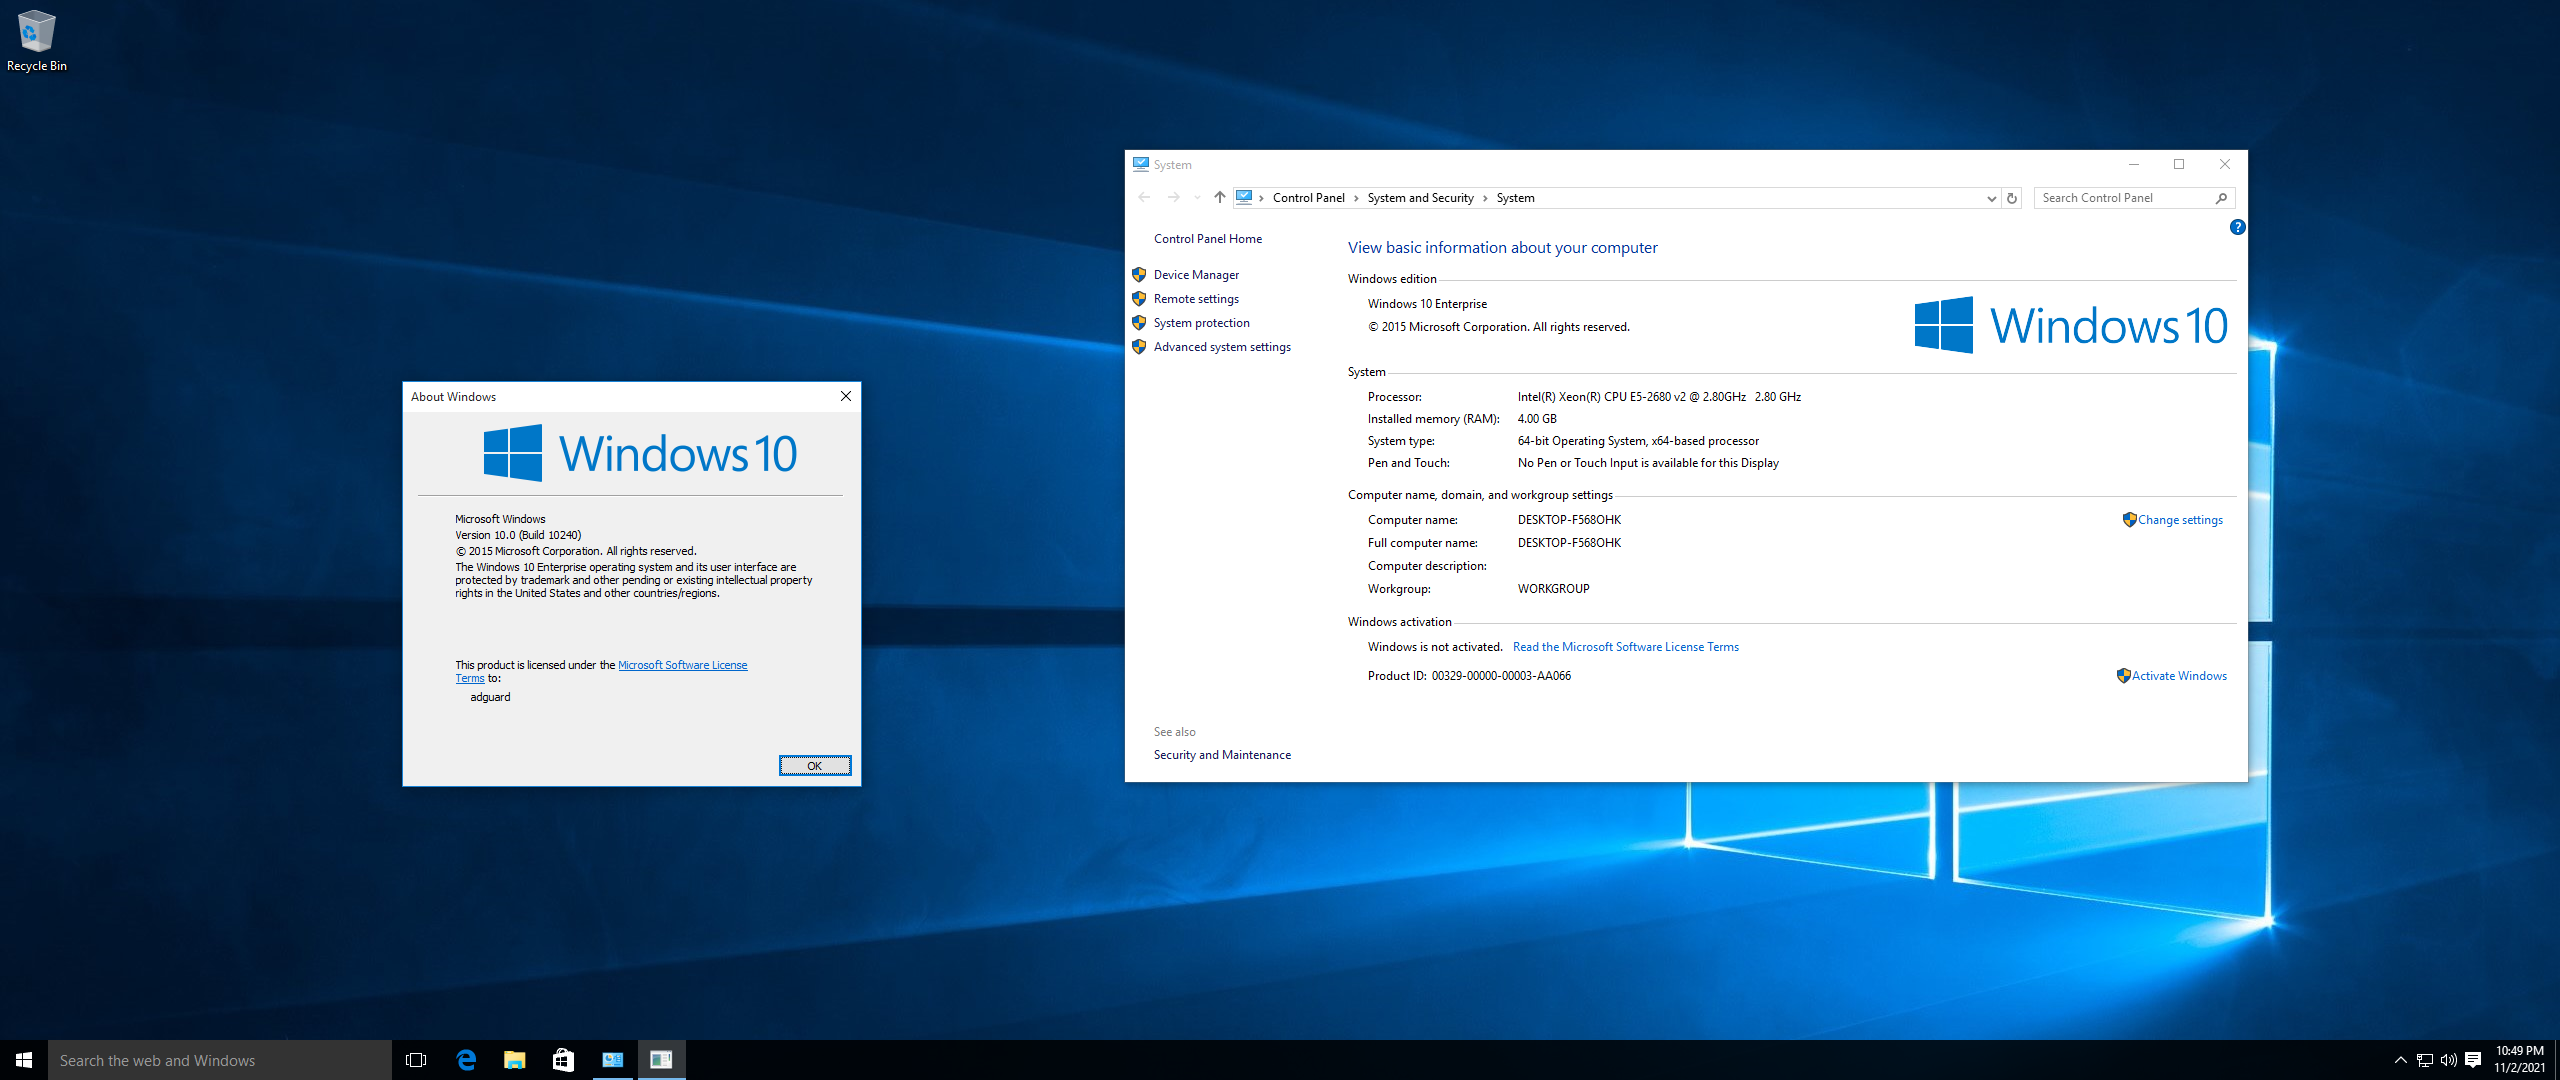Click Change settings link
The height and width of the screenshot is (1080, 2560).
(2180, 520)
